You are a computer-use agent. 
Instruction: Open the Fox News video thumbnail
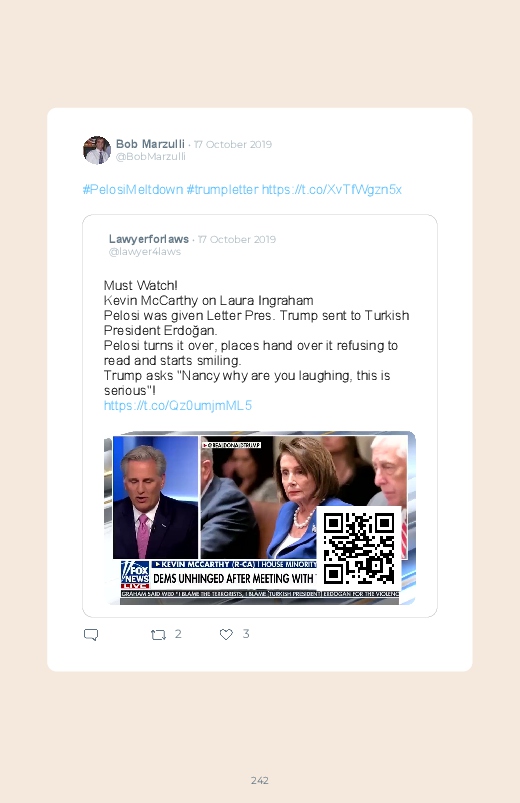pos(260,518)
